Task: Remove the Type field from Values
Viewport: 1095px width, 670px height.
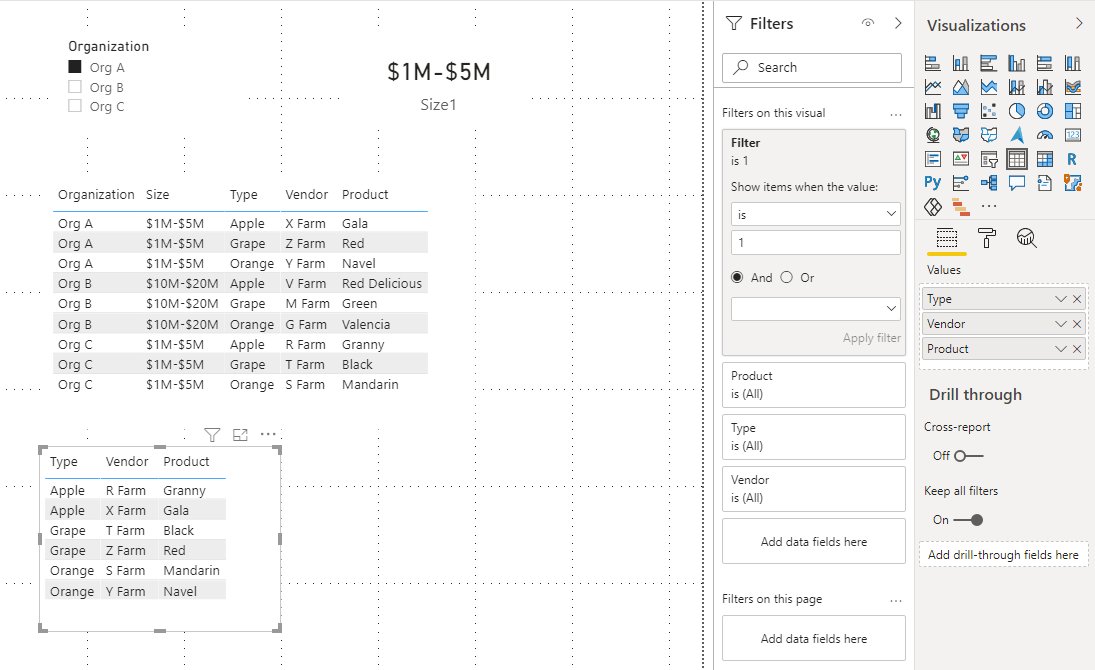Action: point(1077,299)
